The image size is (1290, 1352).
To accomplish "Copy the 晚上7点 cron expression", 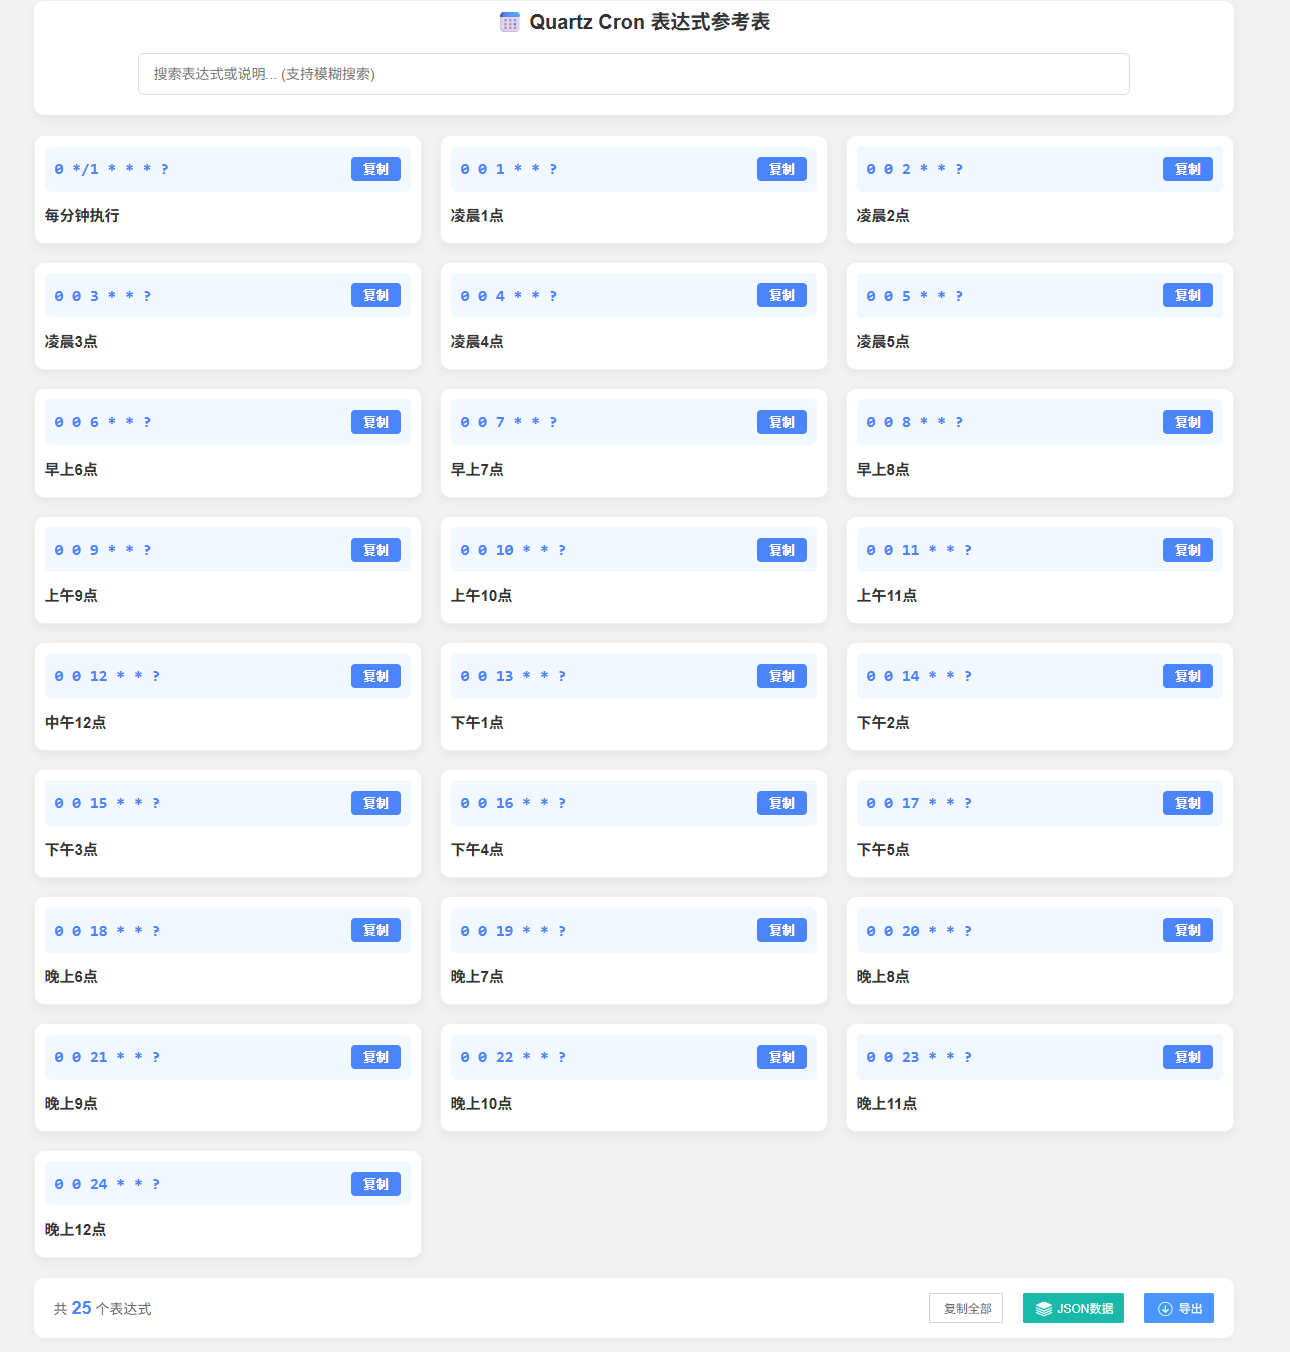I will point(782,930).
